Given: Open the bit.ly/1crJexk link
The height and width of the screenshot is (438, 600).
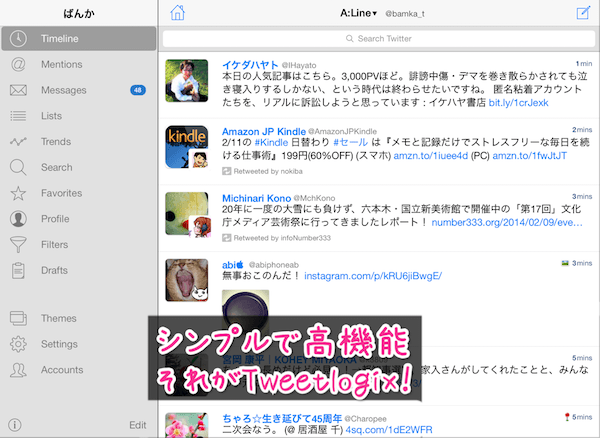Looking at the screenshot, I should [518, 103].
